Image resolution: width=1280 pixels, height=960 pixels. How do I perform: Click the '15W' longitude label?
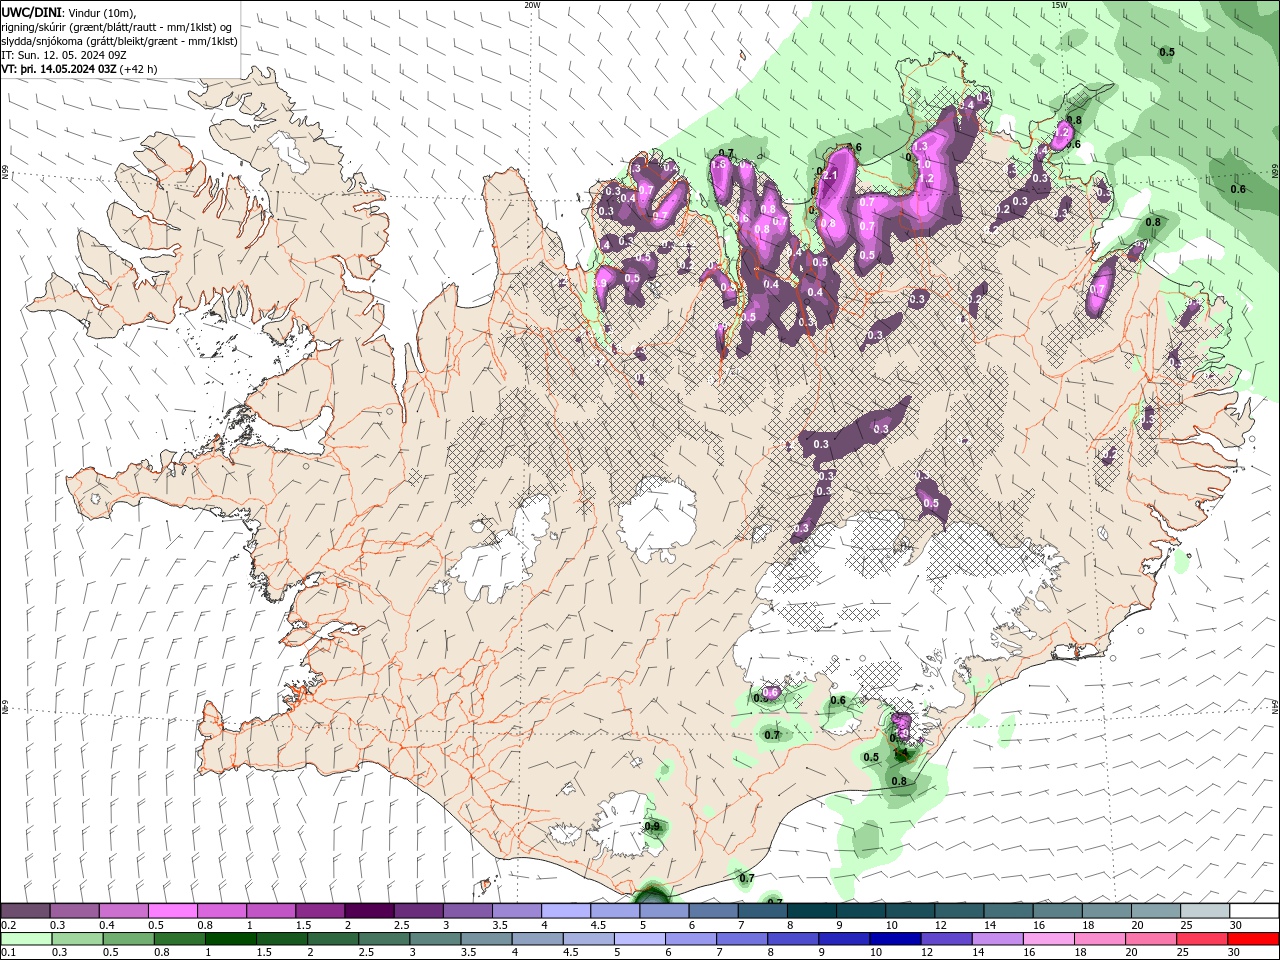click(1059, 5)
